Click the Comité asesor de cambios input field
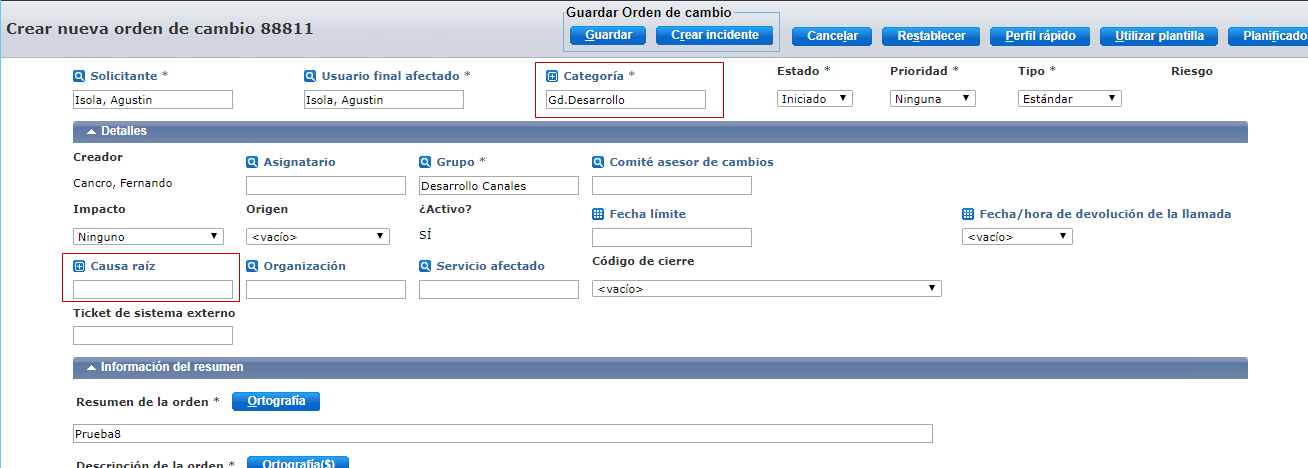 672,186
